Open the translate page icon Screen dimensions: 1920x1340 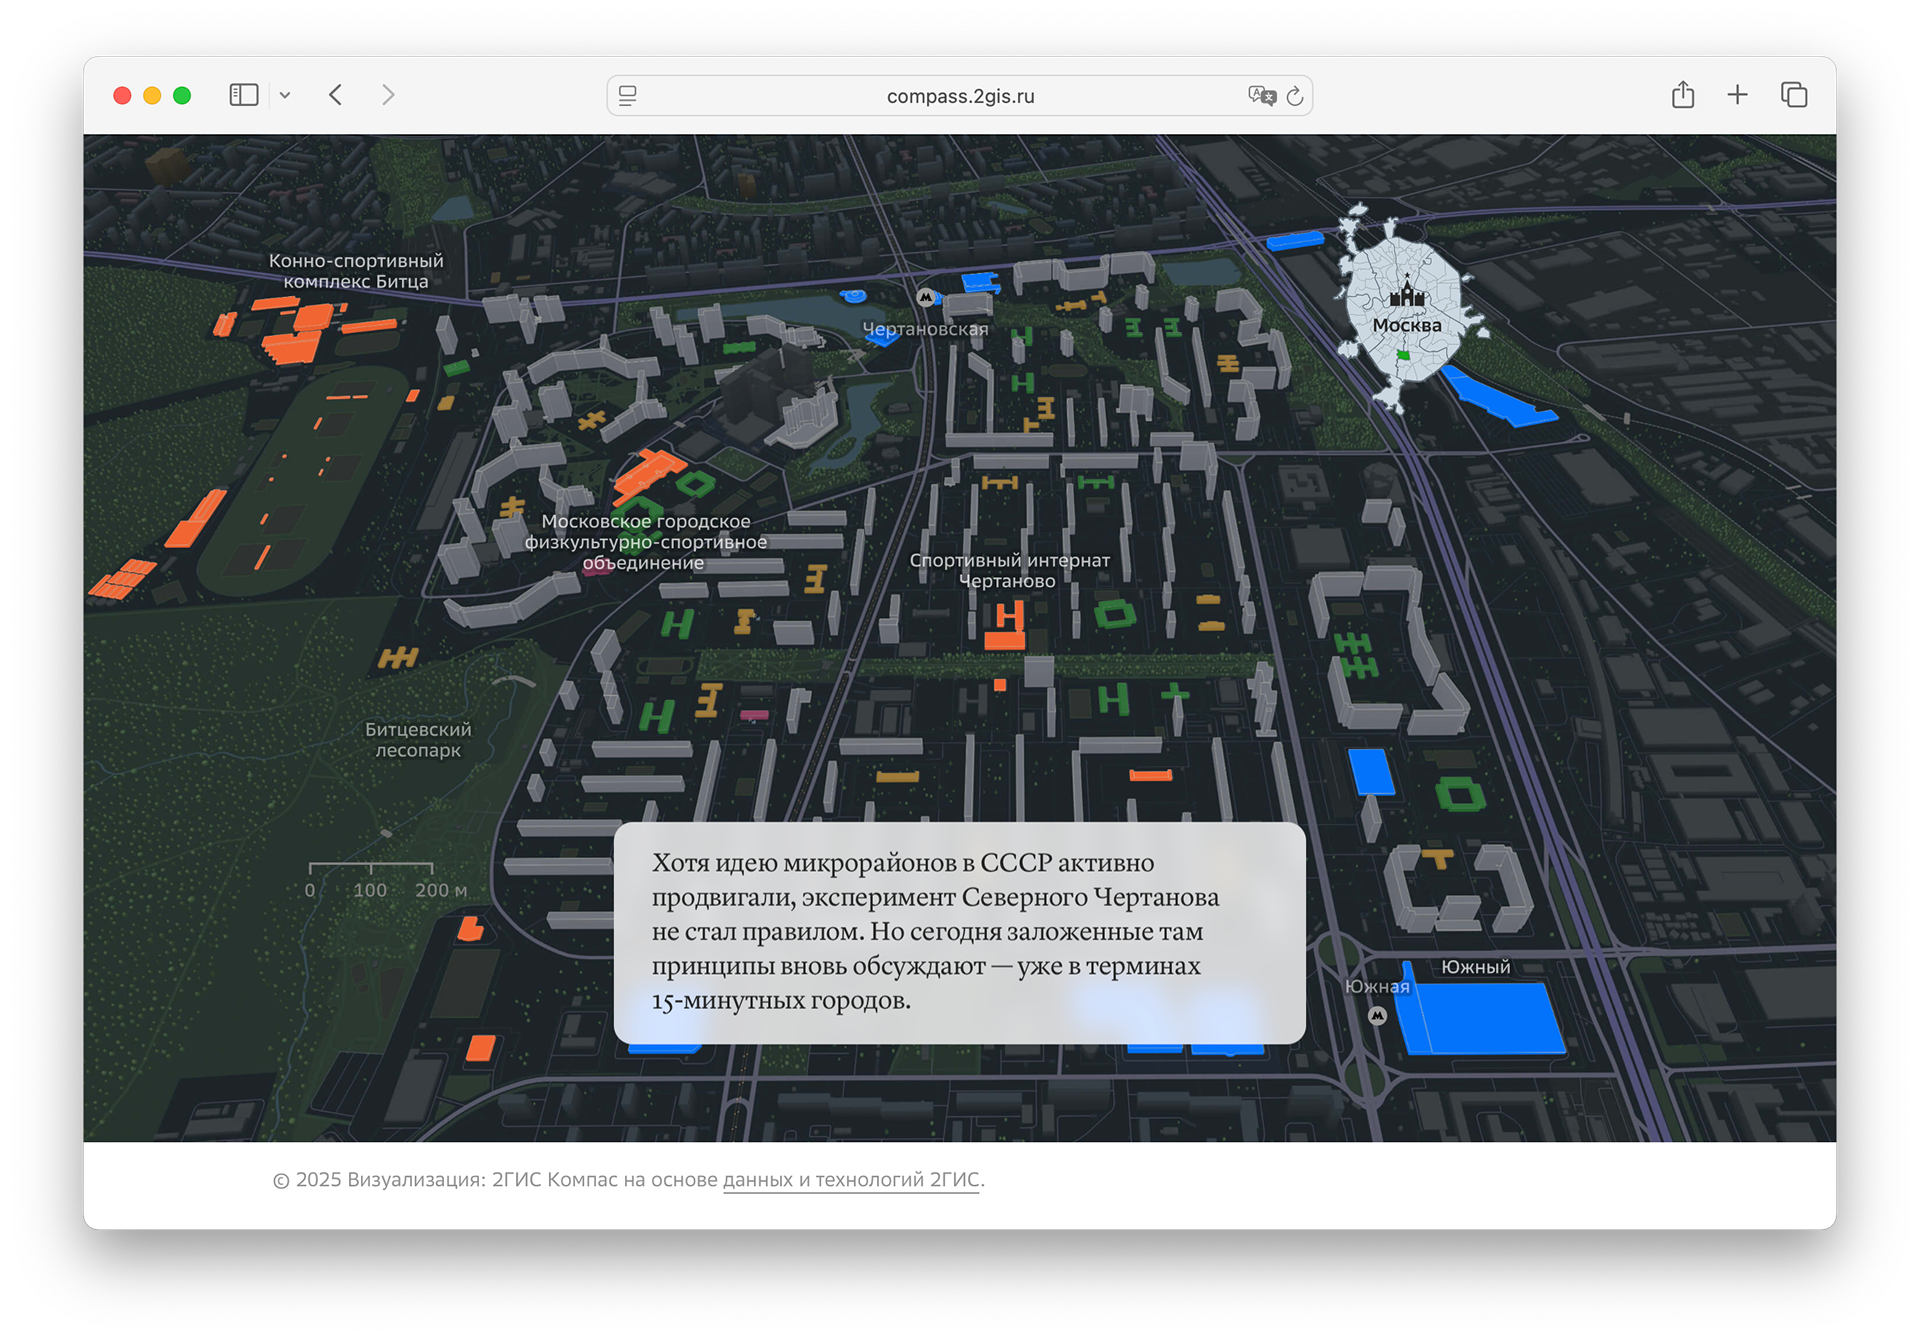pos(1262,95)
